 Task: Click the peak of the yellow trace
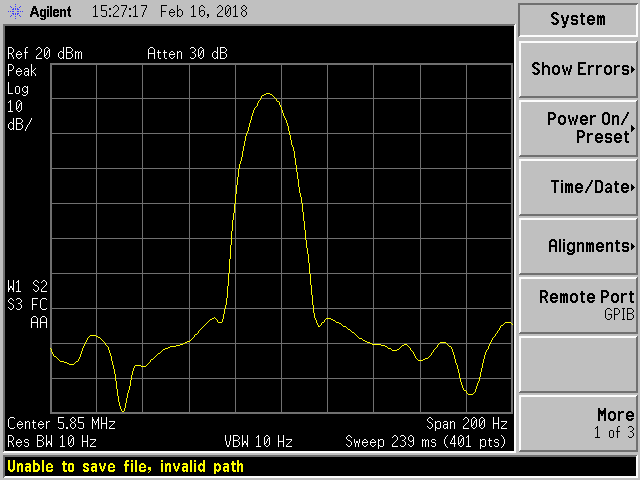[x=267, y=94]
